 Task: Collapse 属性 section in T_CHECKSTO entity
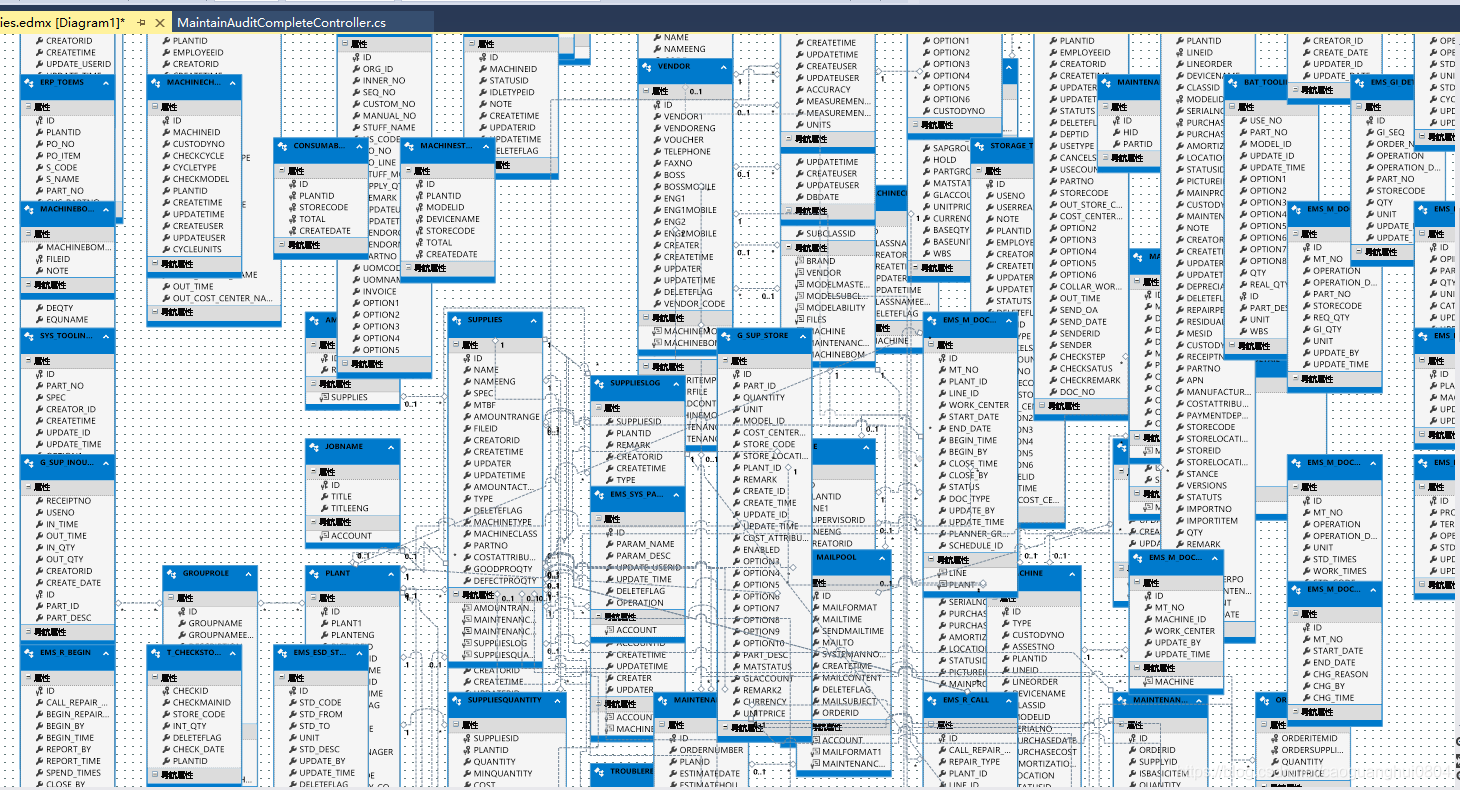click(154, 678)
